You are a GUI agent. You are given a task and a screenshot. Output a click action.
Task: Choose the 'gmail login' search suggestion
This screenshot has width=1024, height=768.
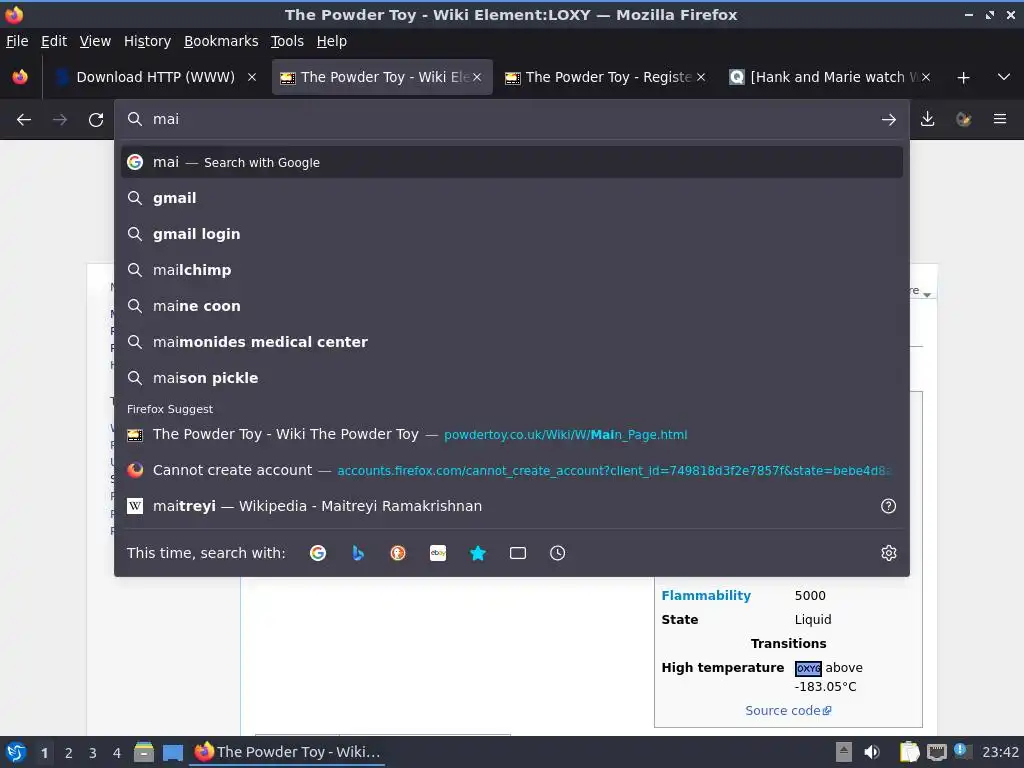pyautogui.click(x=512, y=234)
